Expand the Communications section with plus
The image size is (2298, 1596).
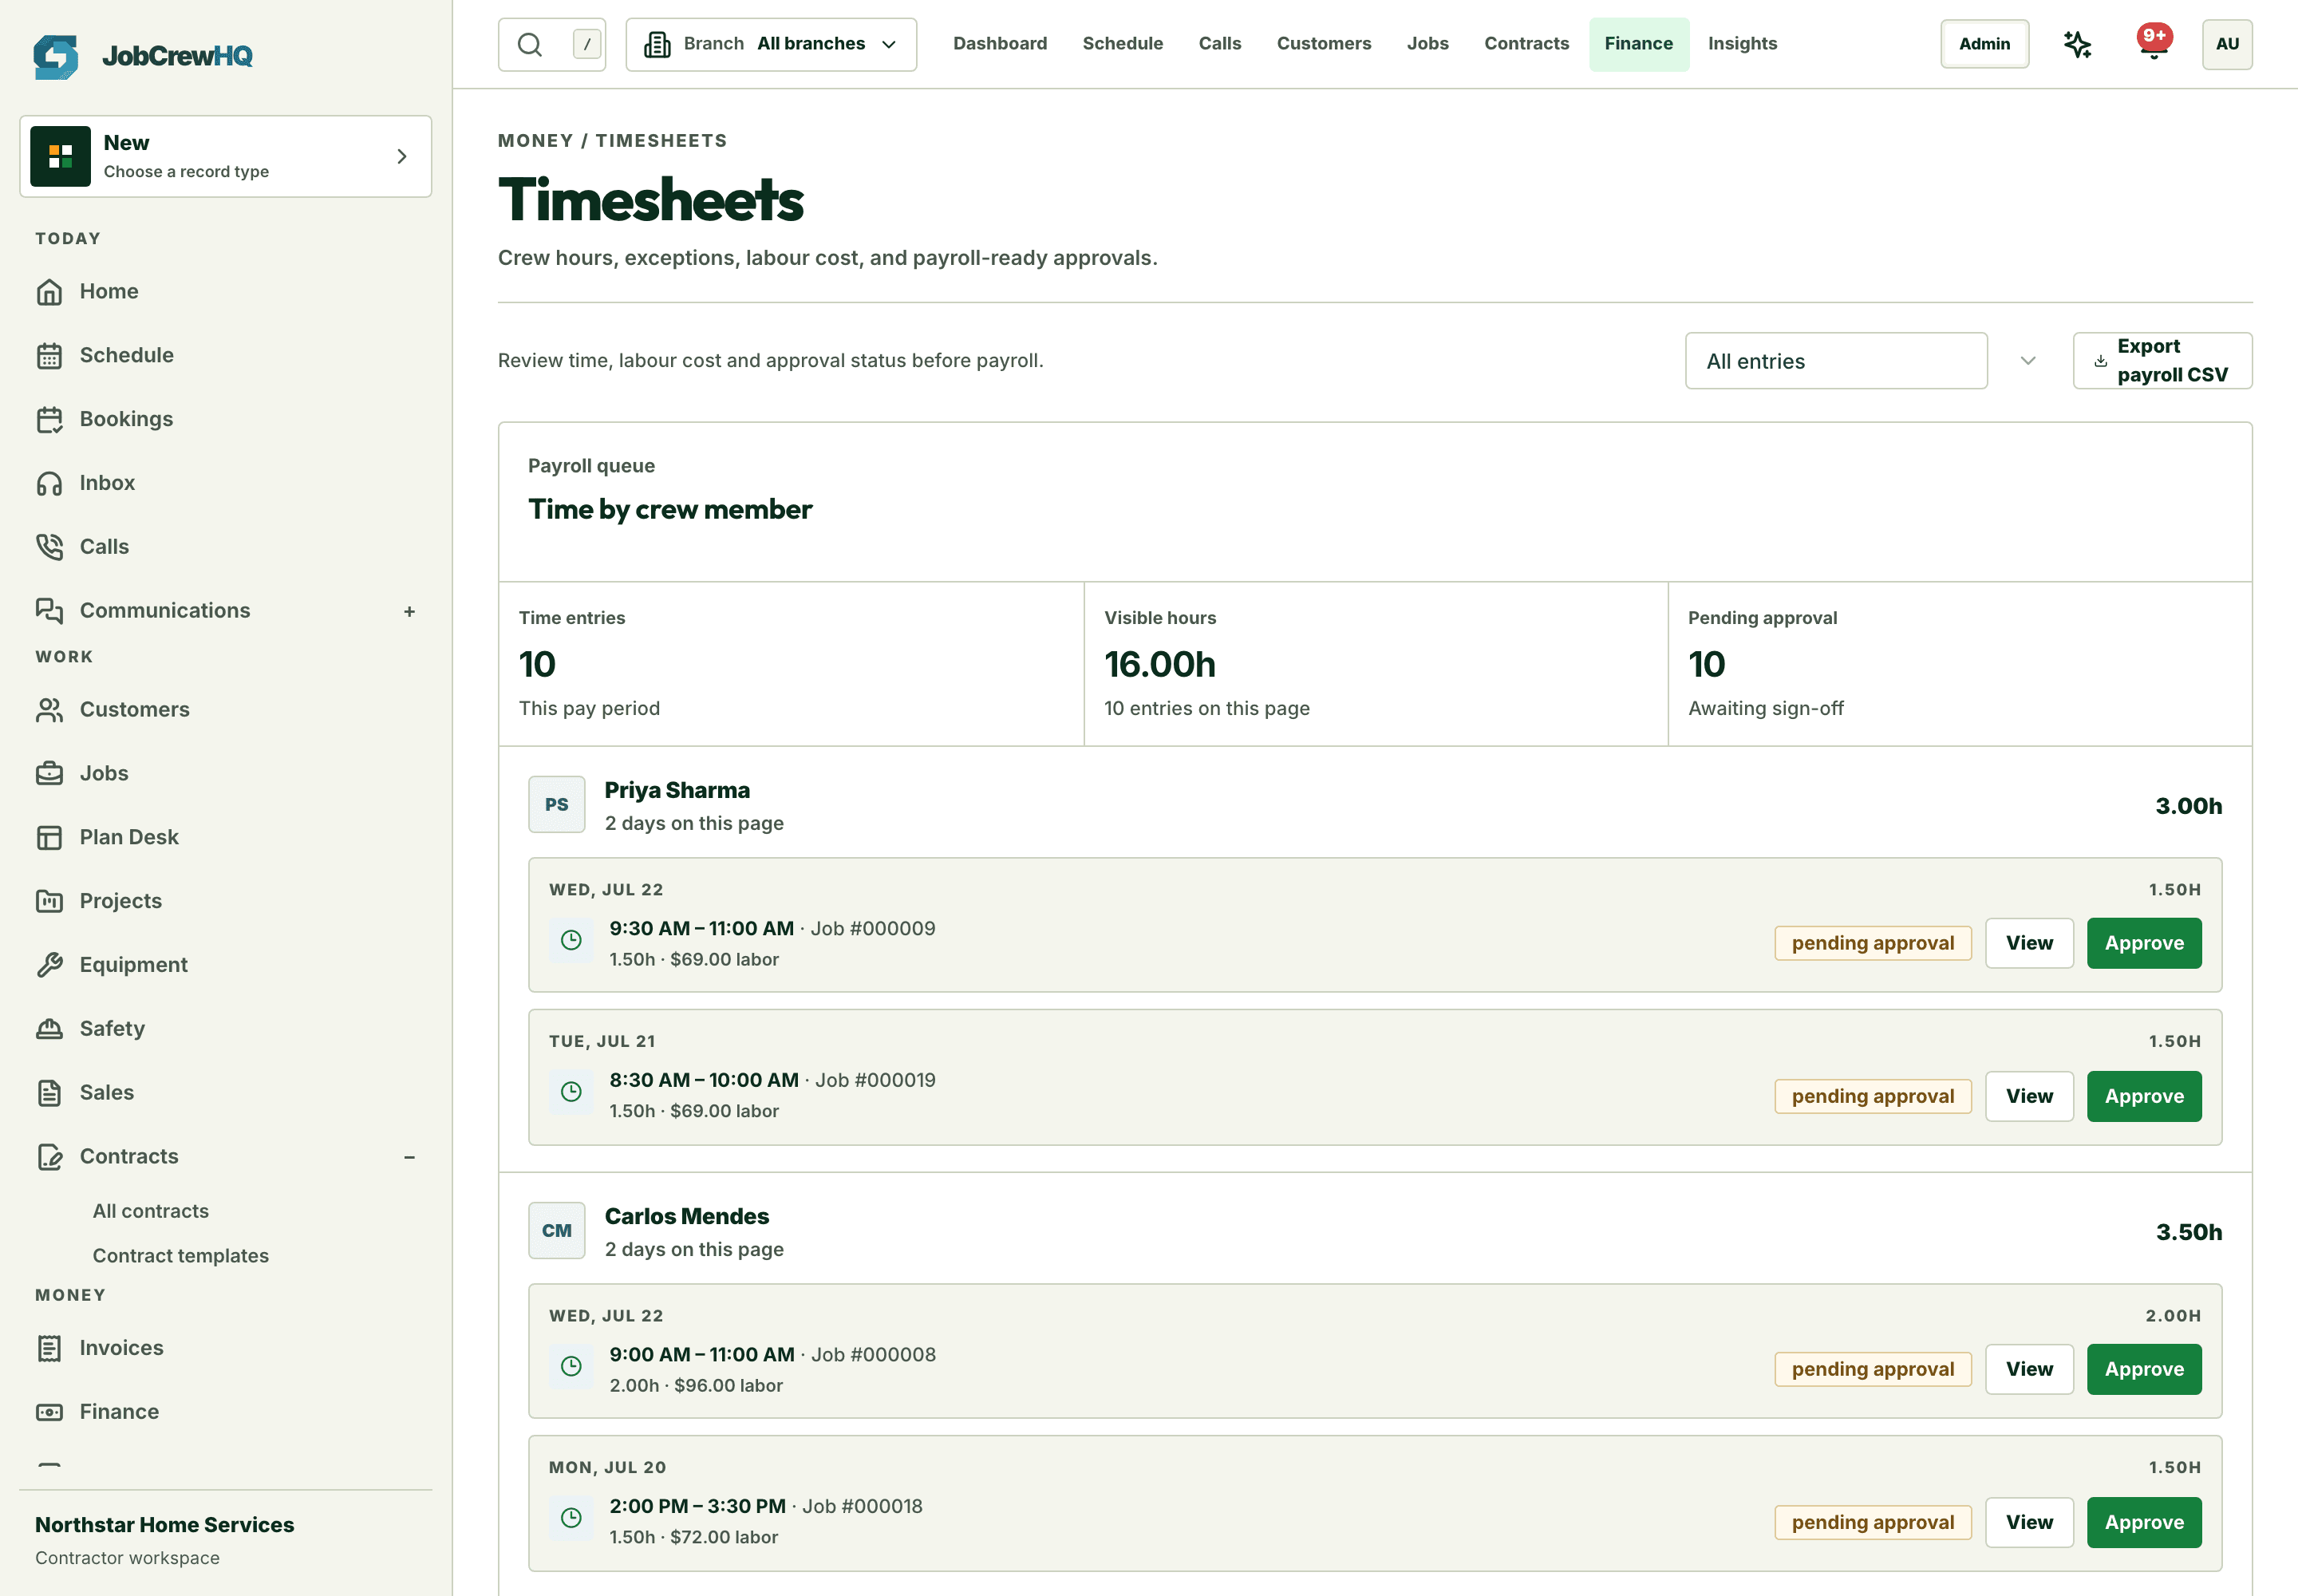click(x=409, y=611)
